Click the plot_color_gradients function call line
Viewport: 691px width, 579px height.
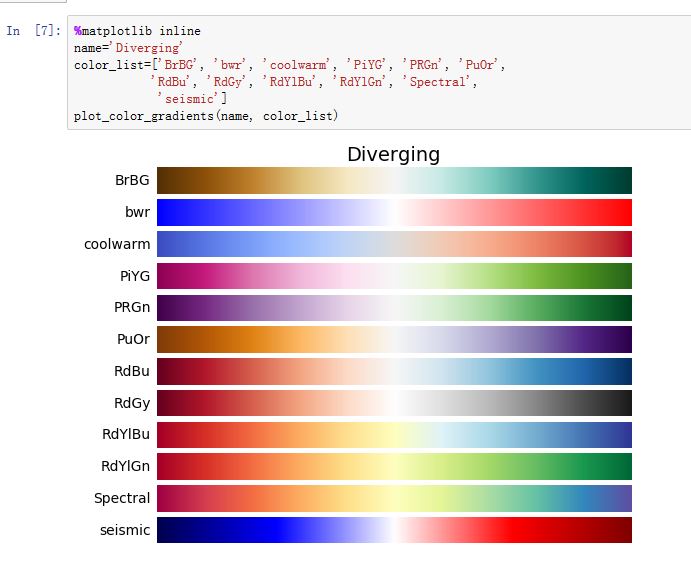[x=206, y=116]
